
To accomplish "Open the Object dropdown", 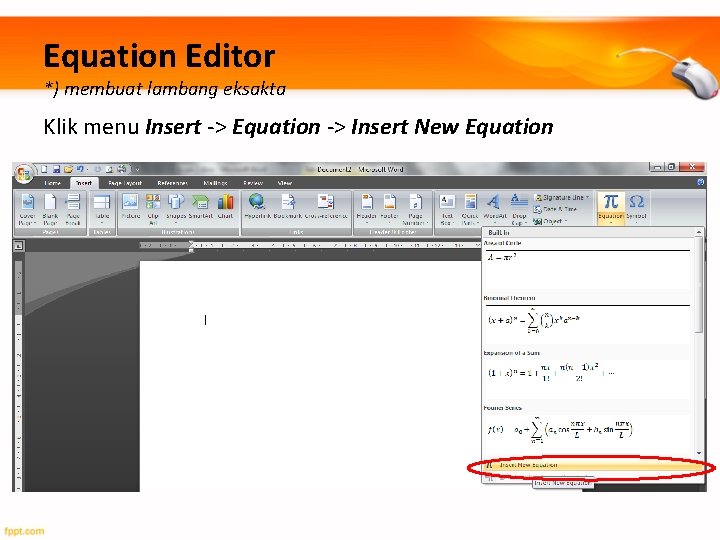I will [x=550, y=221].
